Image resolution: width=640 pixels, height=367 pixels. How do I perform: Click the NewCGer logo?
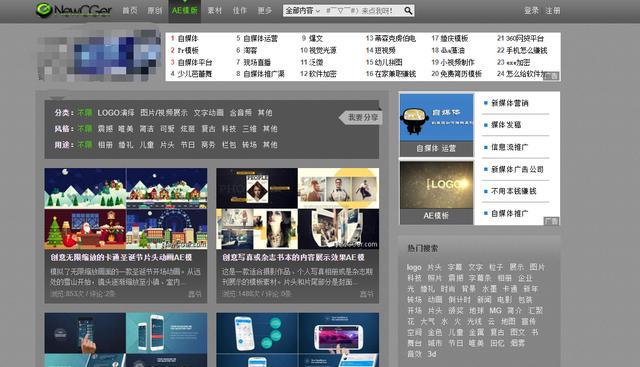click(73, 10)
